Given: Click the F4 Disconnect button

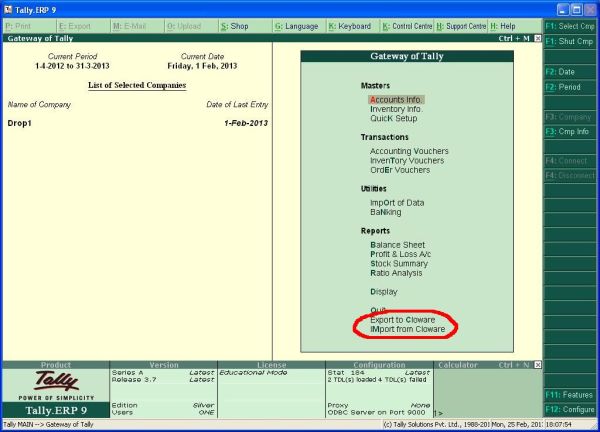Looking at the screenshot, I should [x=570, y=176].
